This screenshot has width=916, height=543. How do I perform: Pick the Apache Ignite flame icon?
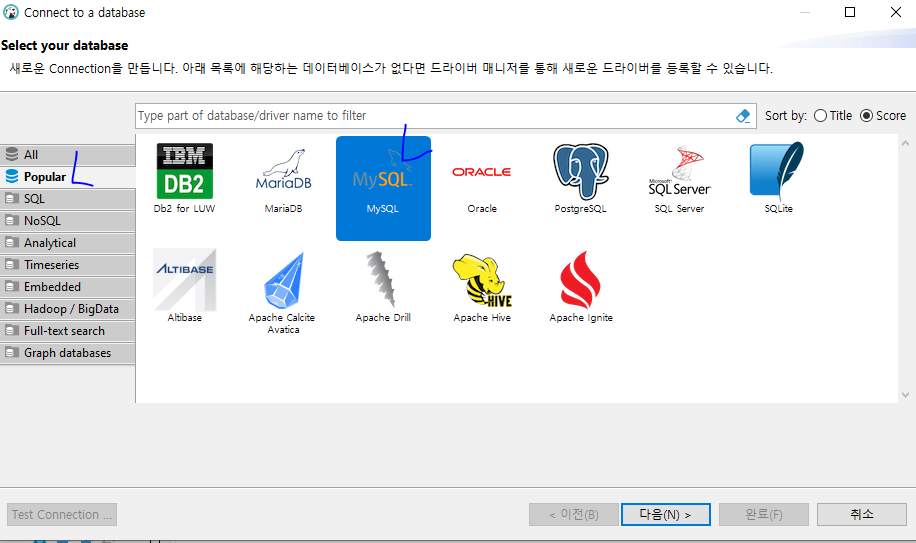581,280
